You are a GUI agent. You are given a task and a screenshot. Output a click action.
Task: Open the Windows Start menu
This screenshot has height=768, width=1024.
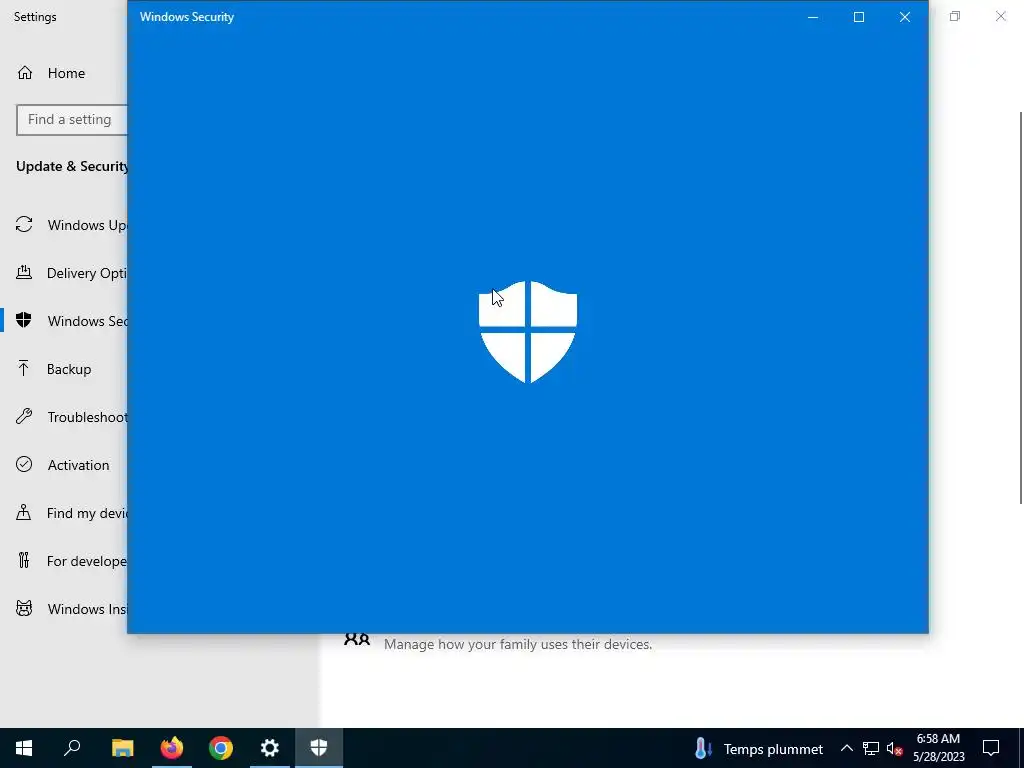(x=24, y=748)
